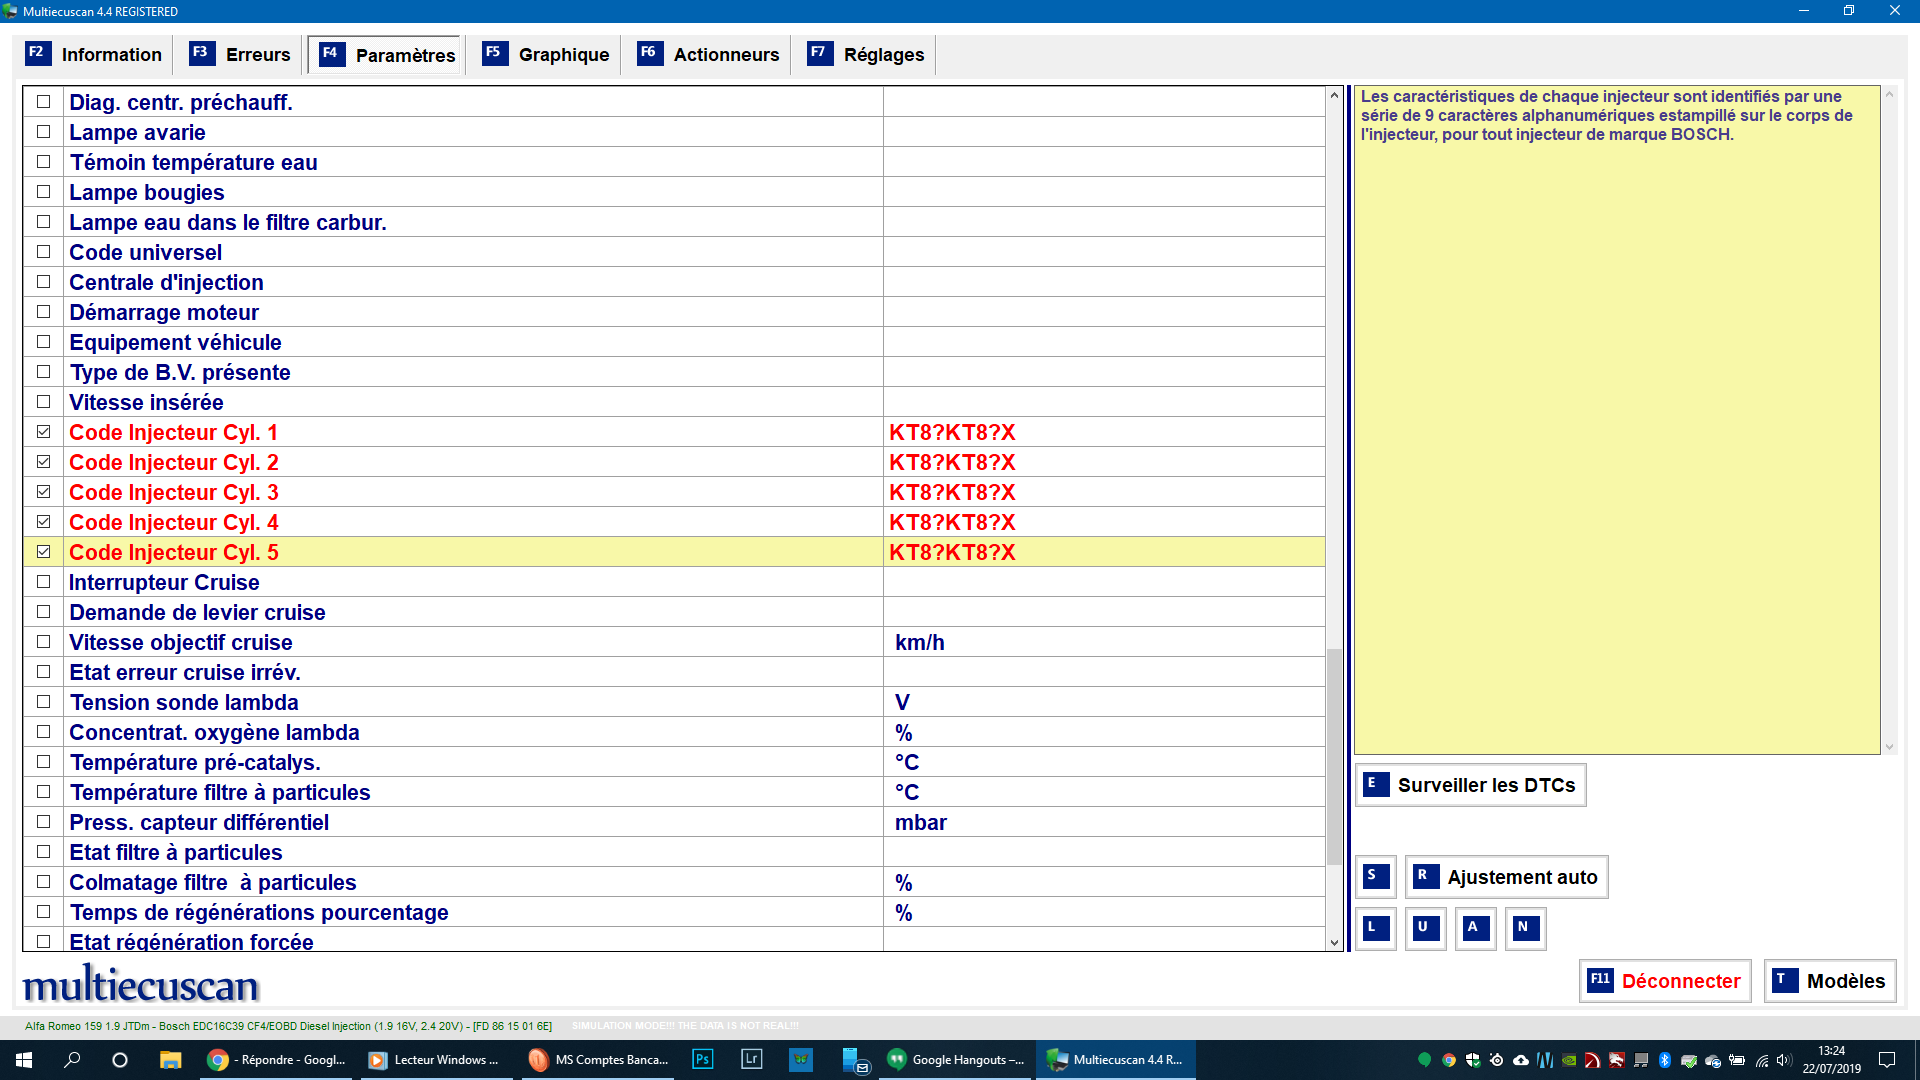Click Surveiller les DTCs button
Viewport: 1920px width, 1080px height.
tap(1471, 785)
